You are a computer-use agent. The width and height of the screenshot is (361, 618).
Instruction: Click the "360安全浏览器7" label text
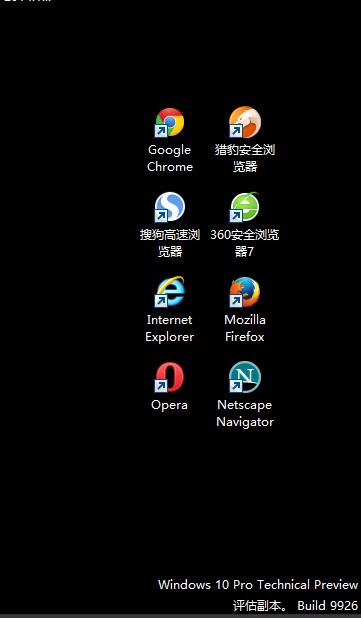click(245, 243)
